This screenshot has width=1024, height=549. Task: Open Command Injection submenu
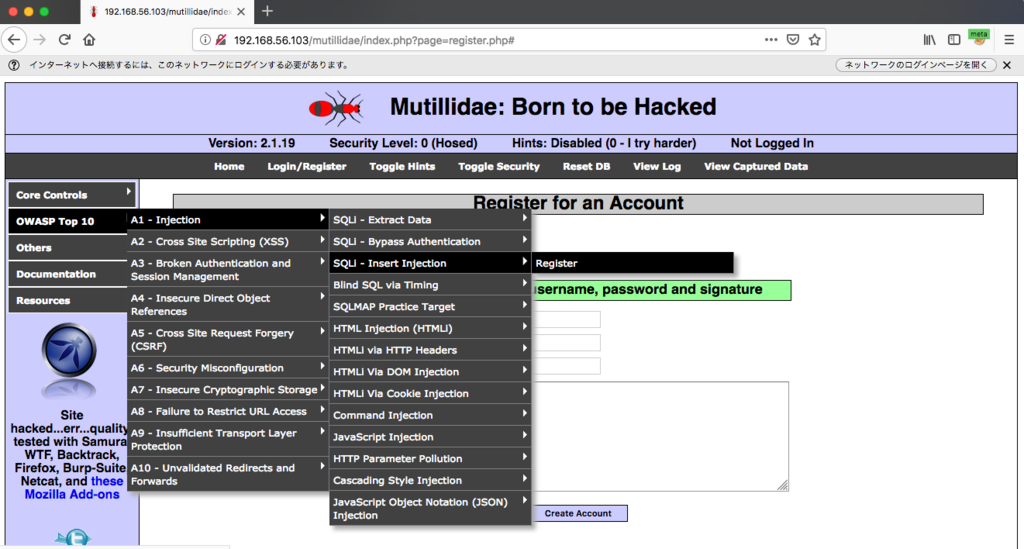click(430, 415)
